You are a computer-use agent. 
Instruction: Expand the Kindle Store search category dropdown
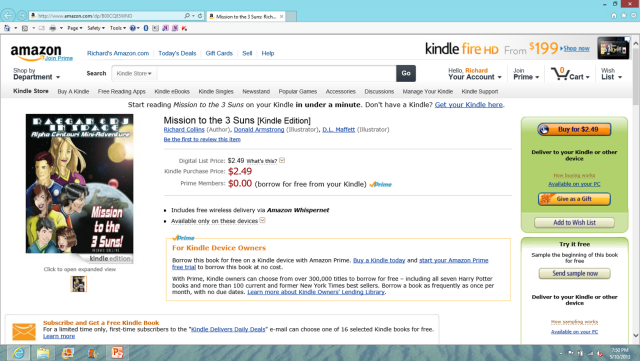(134, 74)
